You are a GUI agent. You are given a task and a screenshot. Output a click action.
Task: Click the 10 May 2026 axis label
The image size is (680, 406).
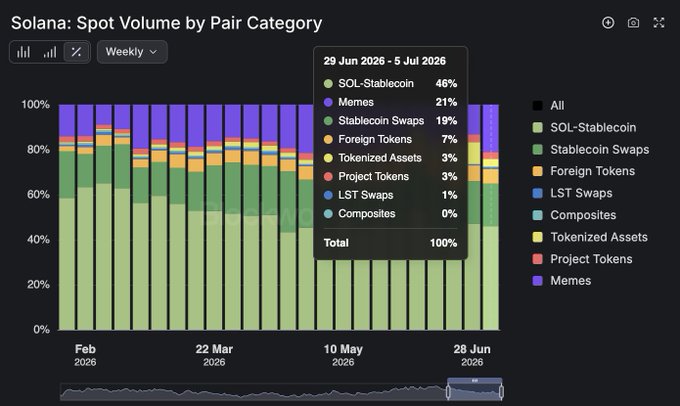[x=343, y=355]
